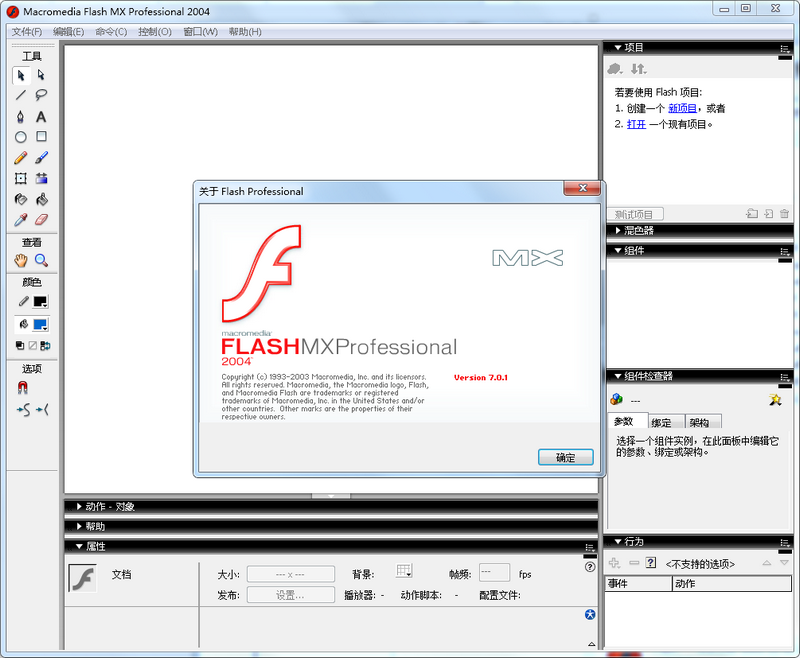Image resolution: width=800 pixels, height=658 pixels.
Task: Select the Zoom tool under 查看
Action: pos(41,260)
